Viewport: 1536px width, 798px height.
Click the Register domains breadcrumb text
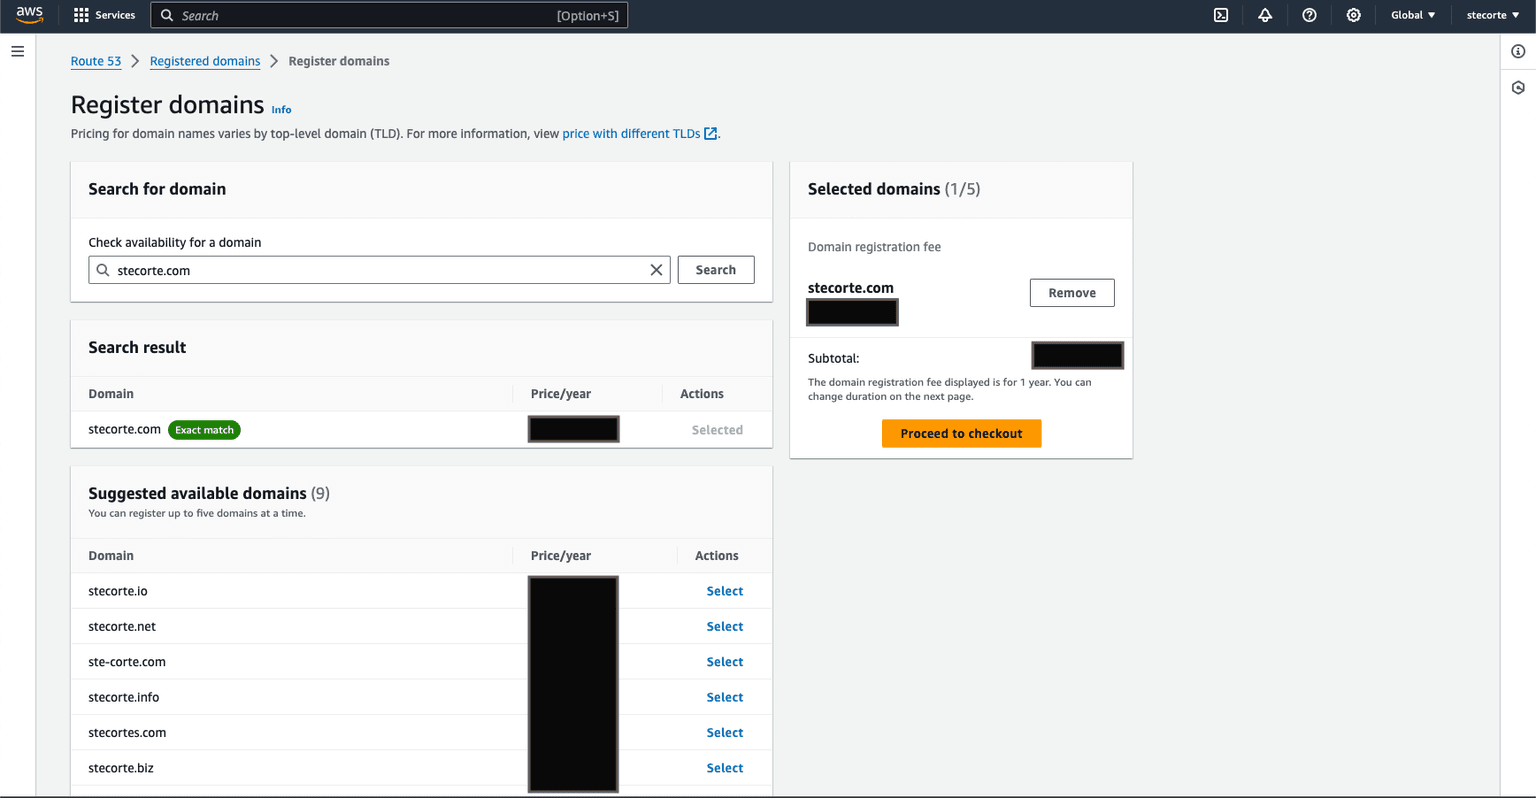339,61
